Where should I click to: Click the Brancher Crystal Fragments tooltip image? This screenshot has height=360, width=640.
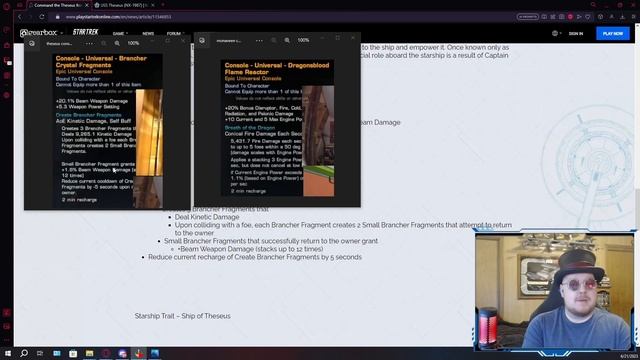(108, 131)
